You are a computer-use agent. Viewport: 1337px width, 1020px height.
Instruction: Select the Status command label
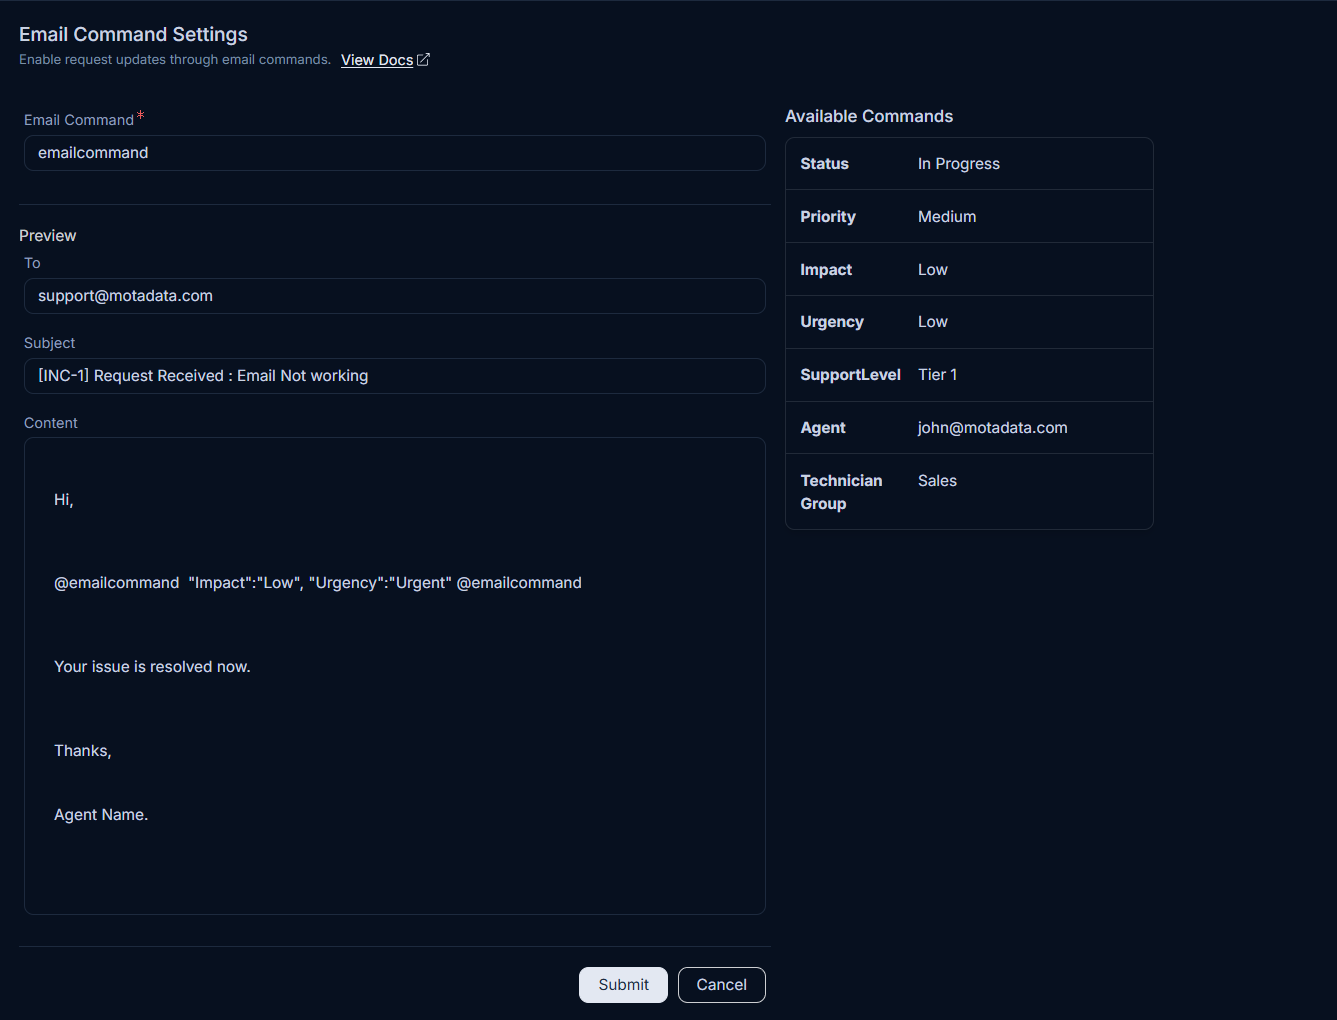825,164
